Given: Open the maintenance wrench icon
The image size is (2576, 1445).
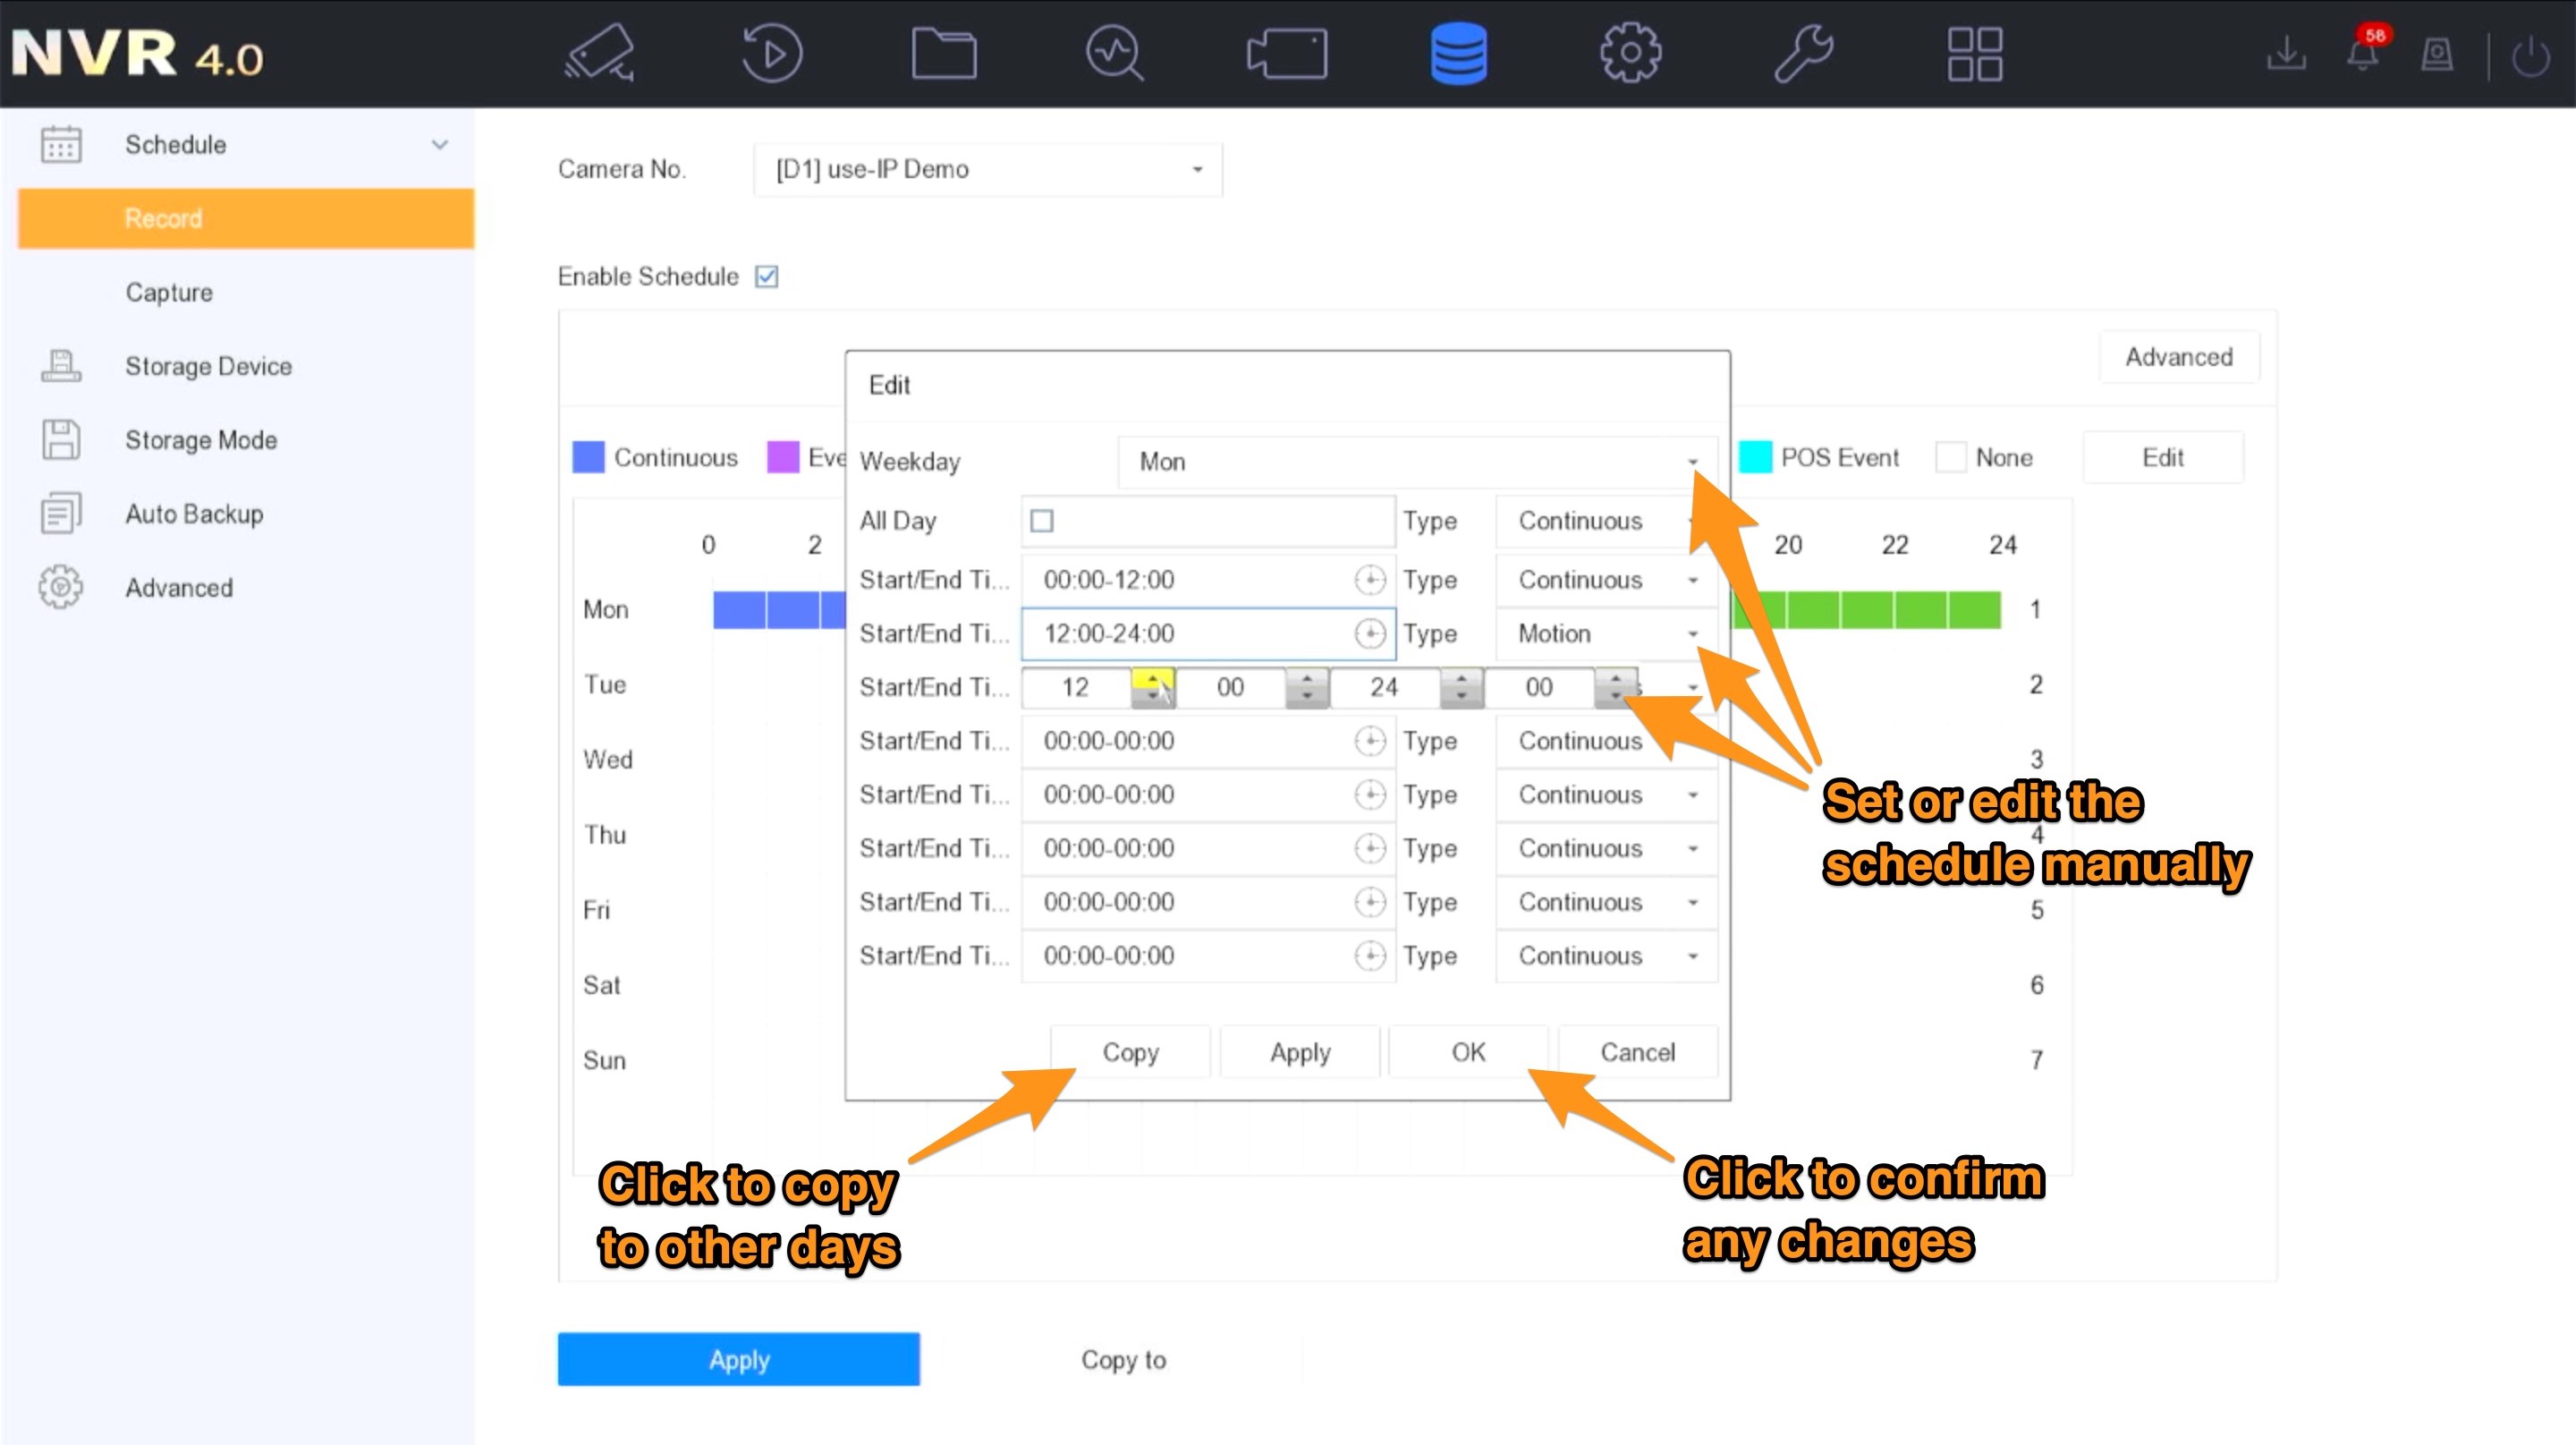Looking at the screenshot, I should (1803, 53).
